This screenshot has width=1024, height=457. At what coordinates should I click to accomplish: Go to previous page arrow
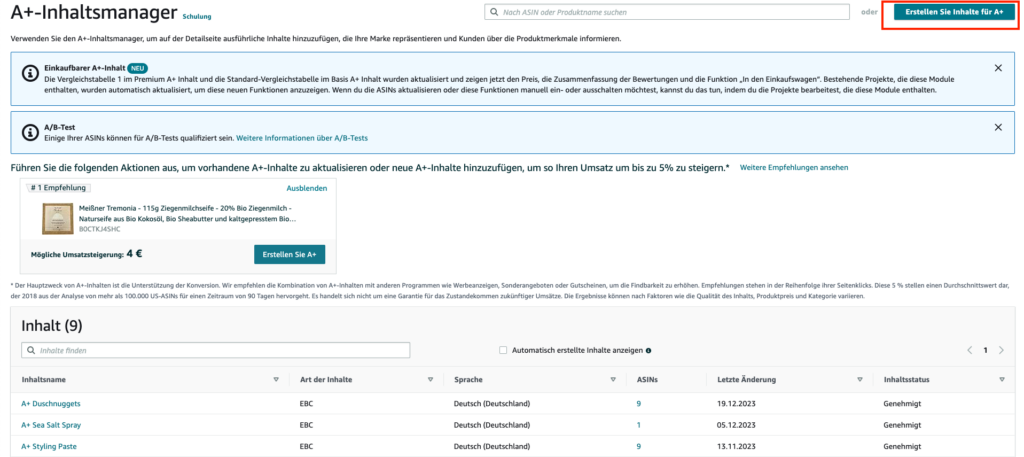pyautogui.click(x=970, y=351)
